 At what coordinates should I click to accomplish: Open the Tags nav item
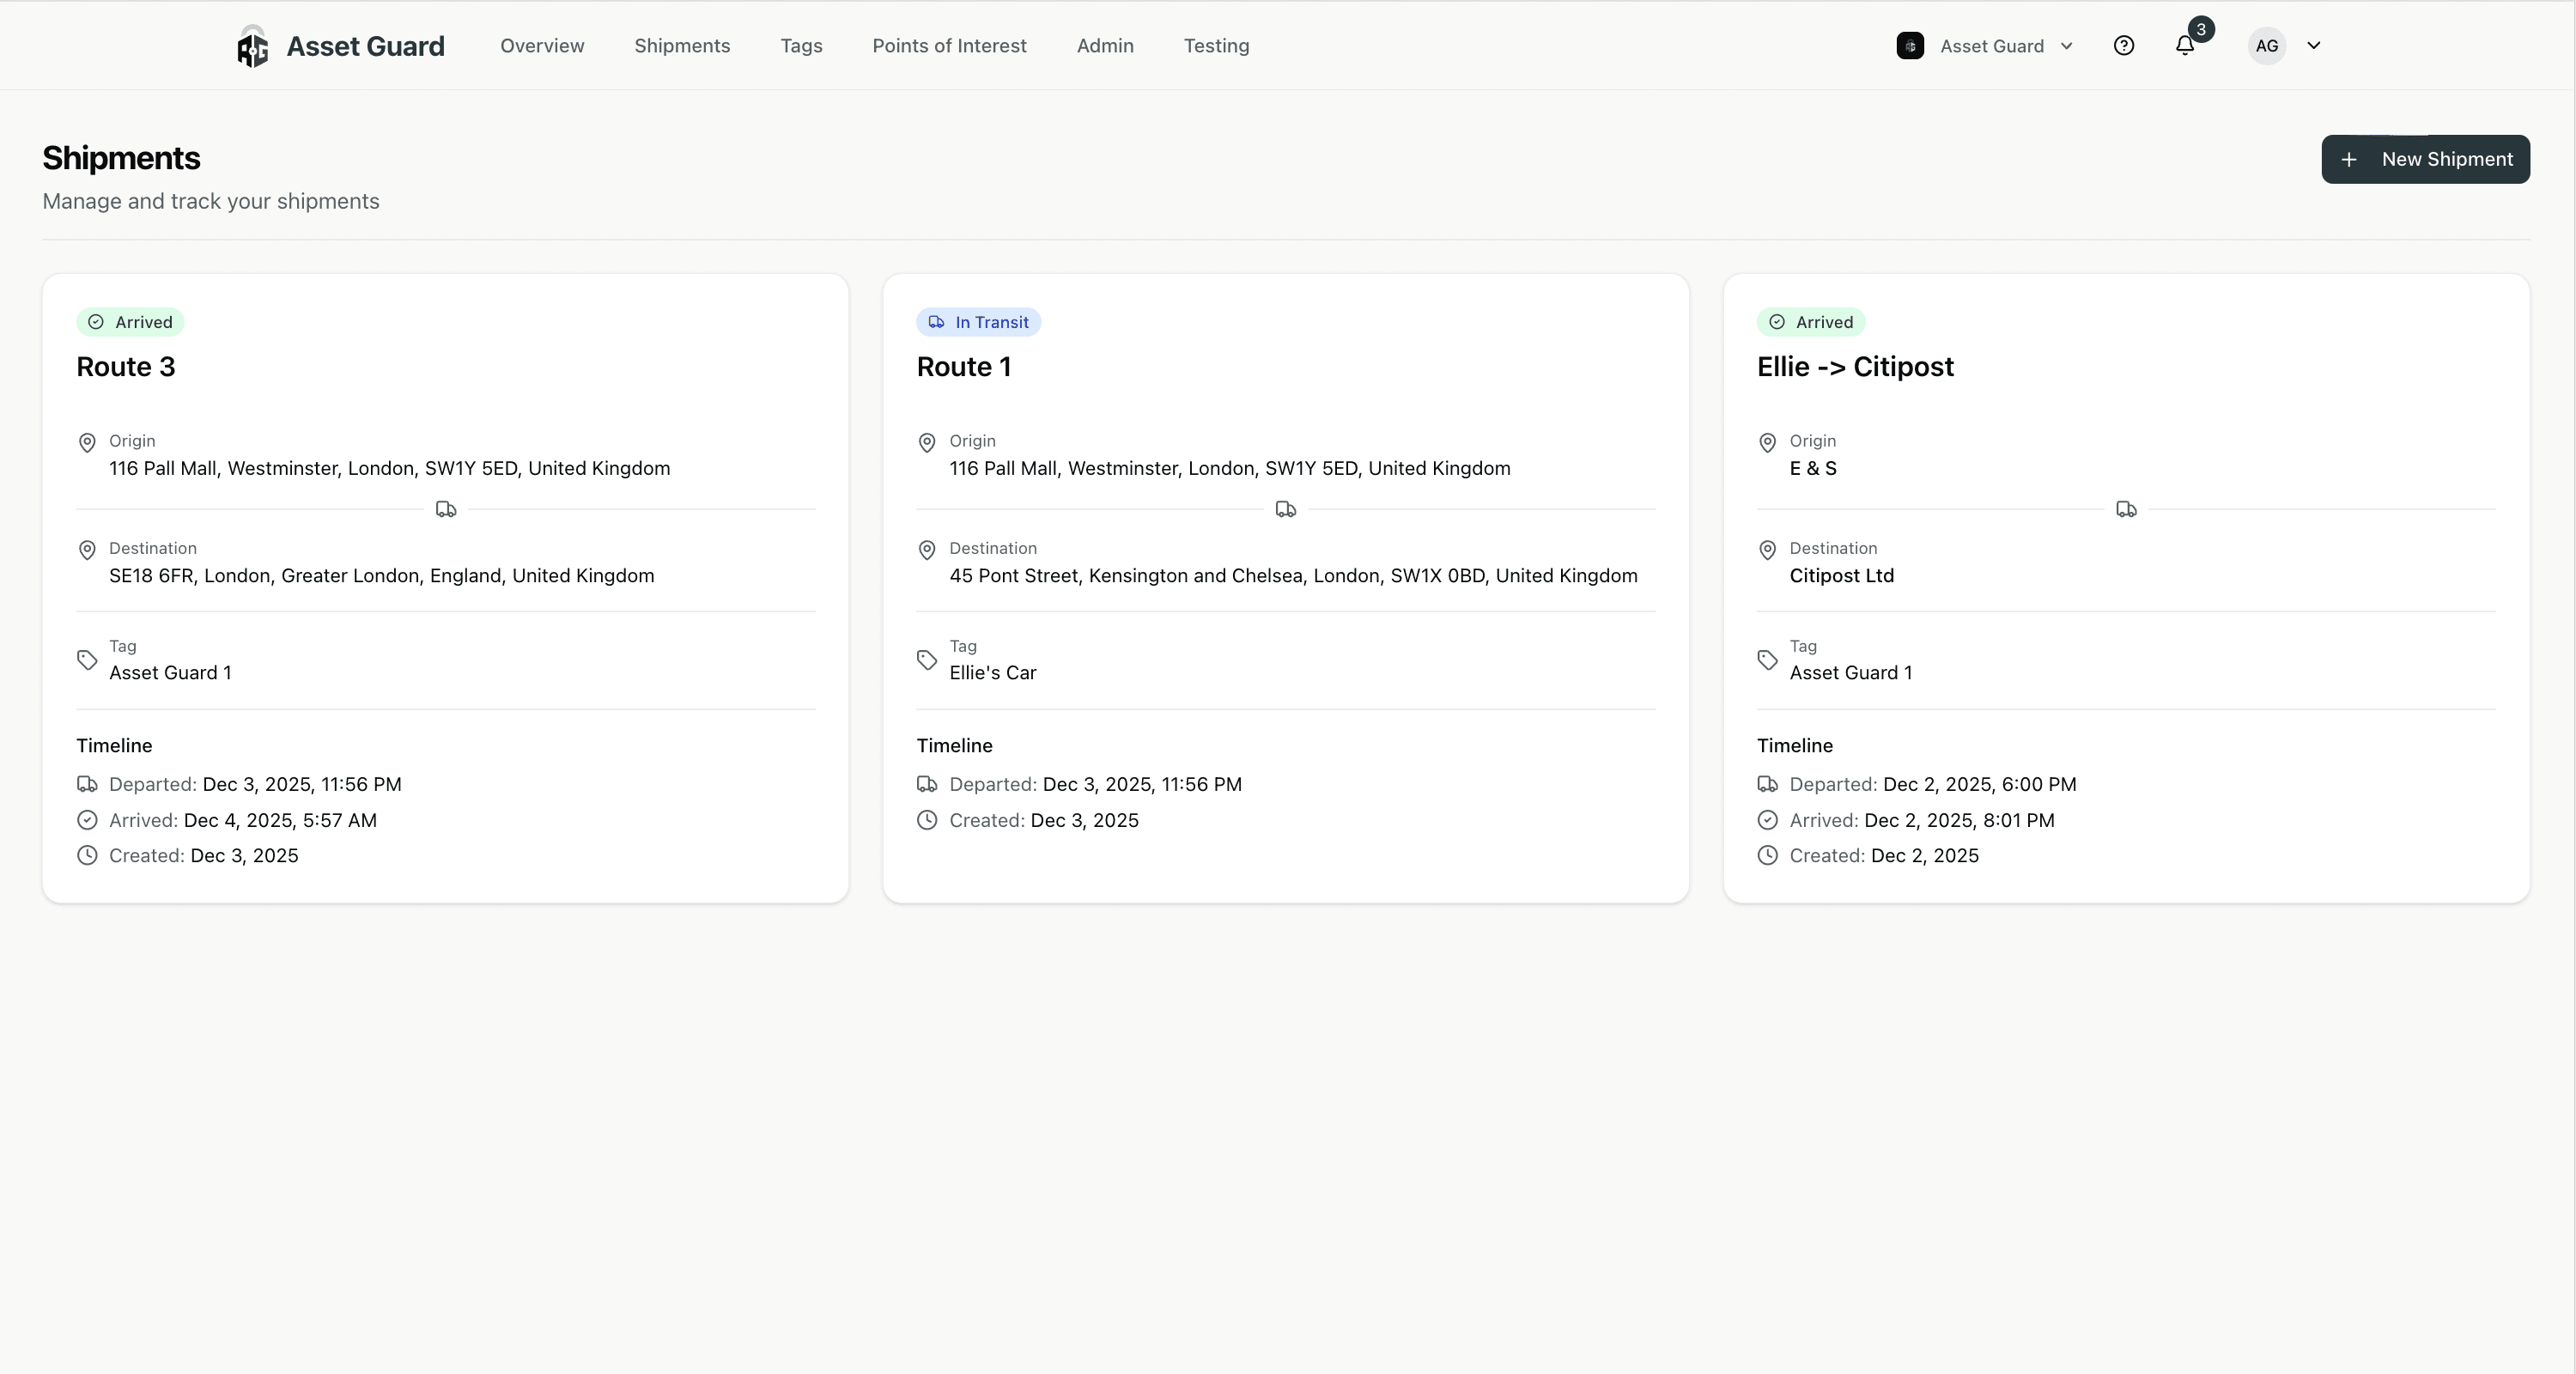click(x=801, y=46)
